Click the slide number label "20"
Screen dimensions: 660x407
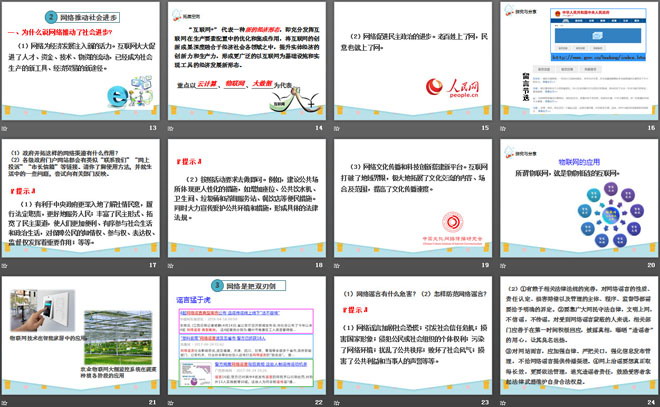(x=652, y=265)
